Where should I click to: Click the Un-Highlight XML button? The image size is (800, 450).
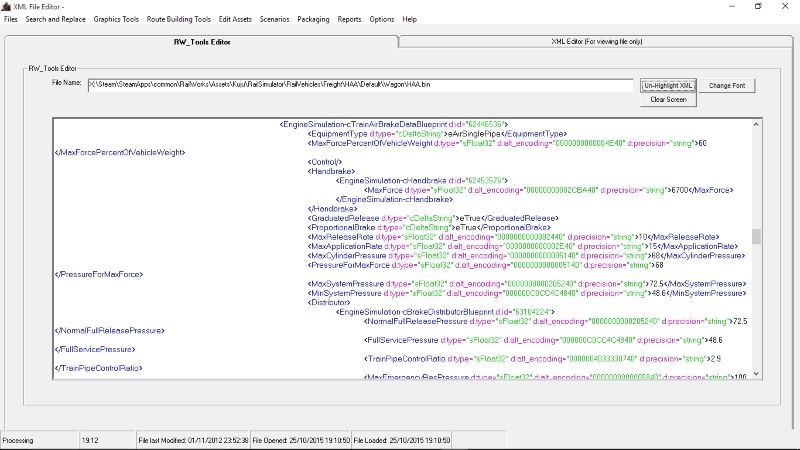[x=667, y=86]
